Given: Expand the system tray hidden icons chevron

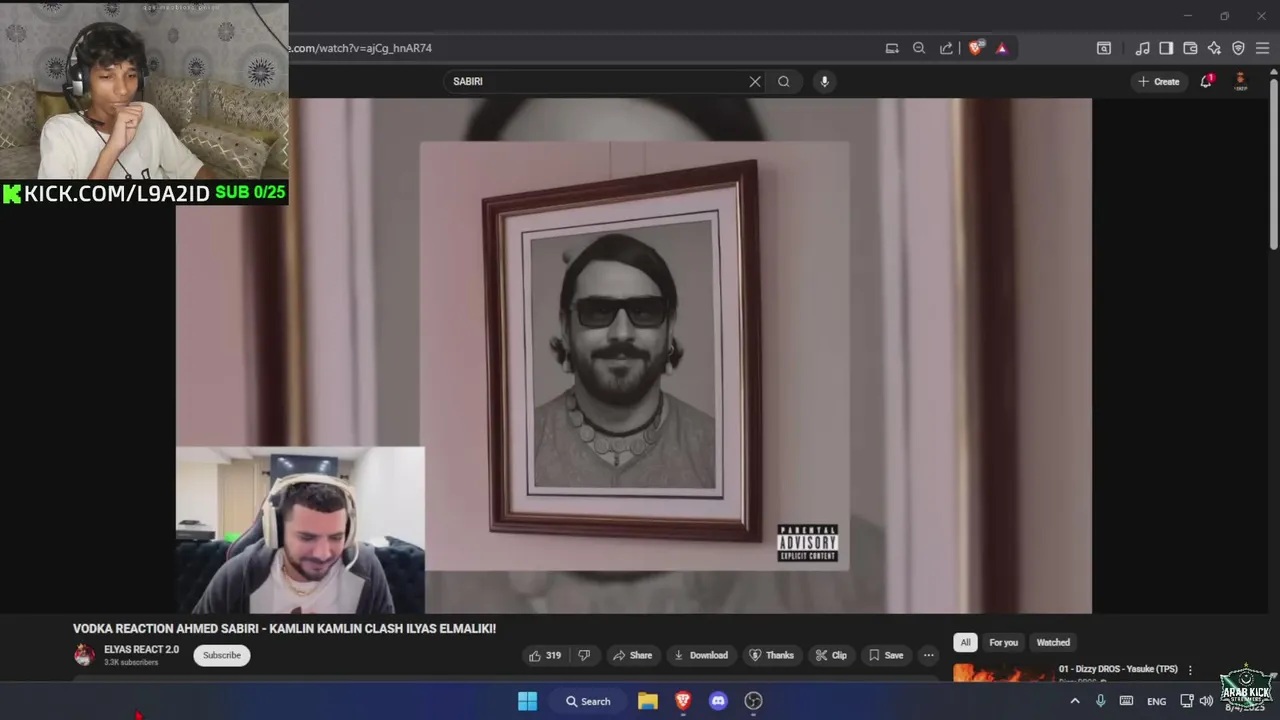Looking at the screenshot, I should pyautogui.click(x=1075, y=701).
